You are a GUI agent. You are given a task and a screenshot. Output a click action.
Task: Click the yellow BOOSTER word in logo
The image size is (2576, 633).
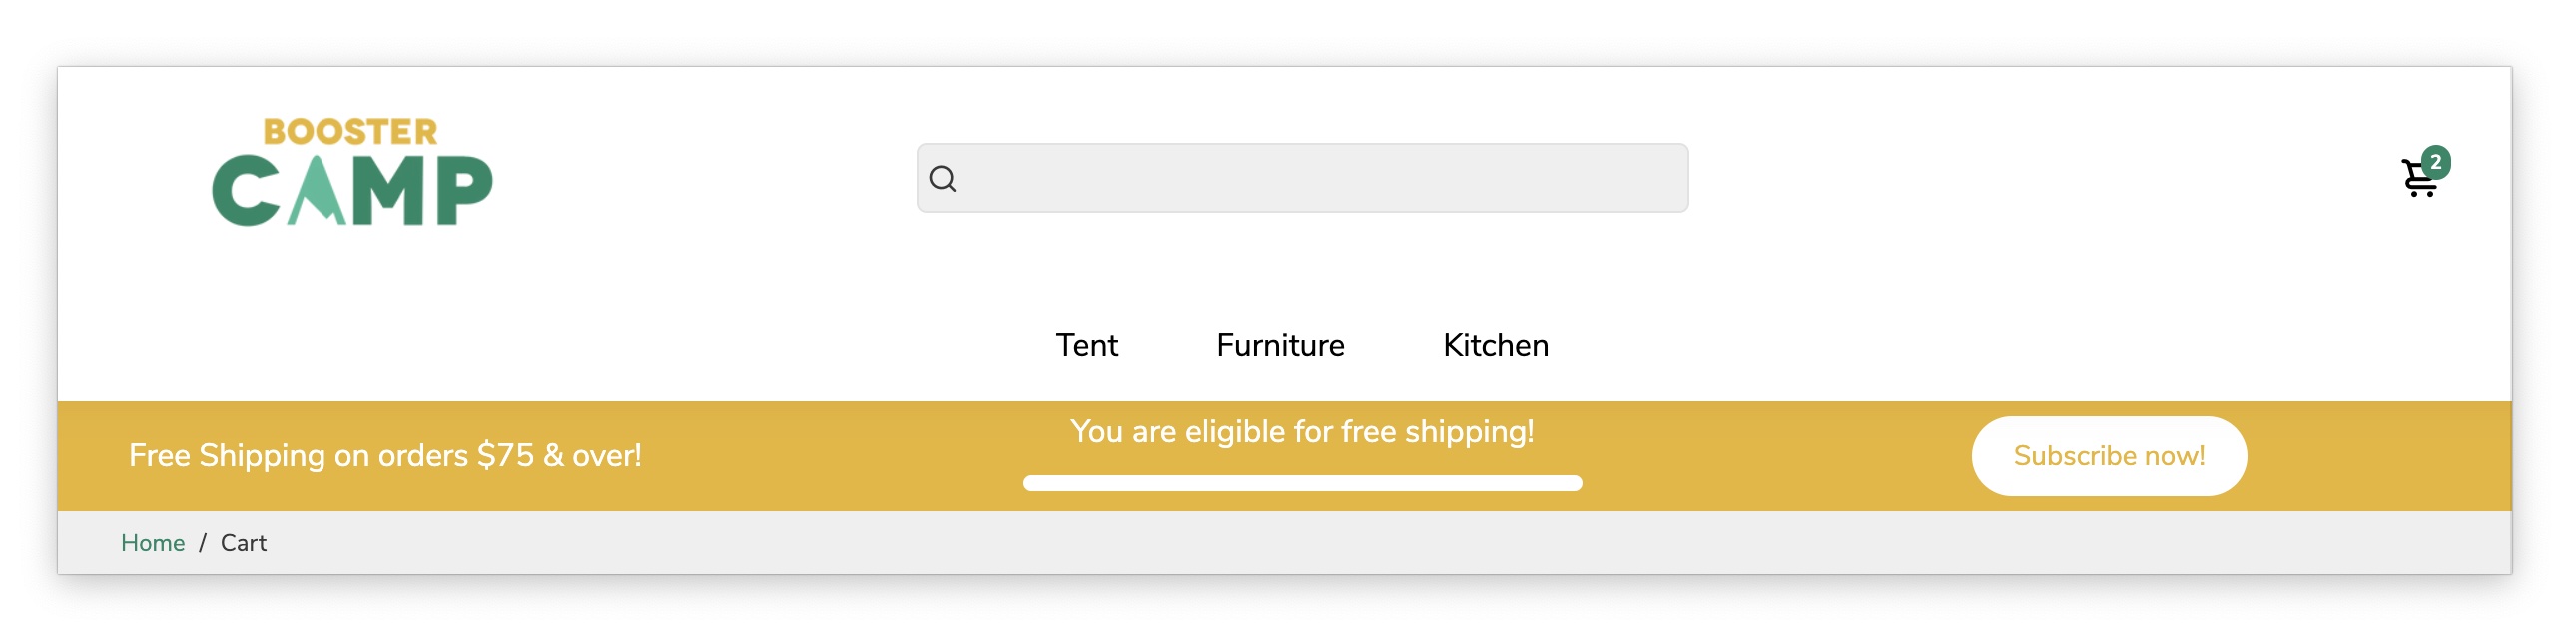pyautogui.click(x=350, y=131)
